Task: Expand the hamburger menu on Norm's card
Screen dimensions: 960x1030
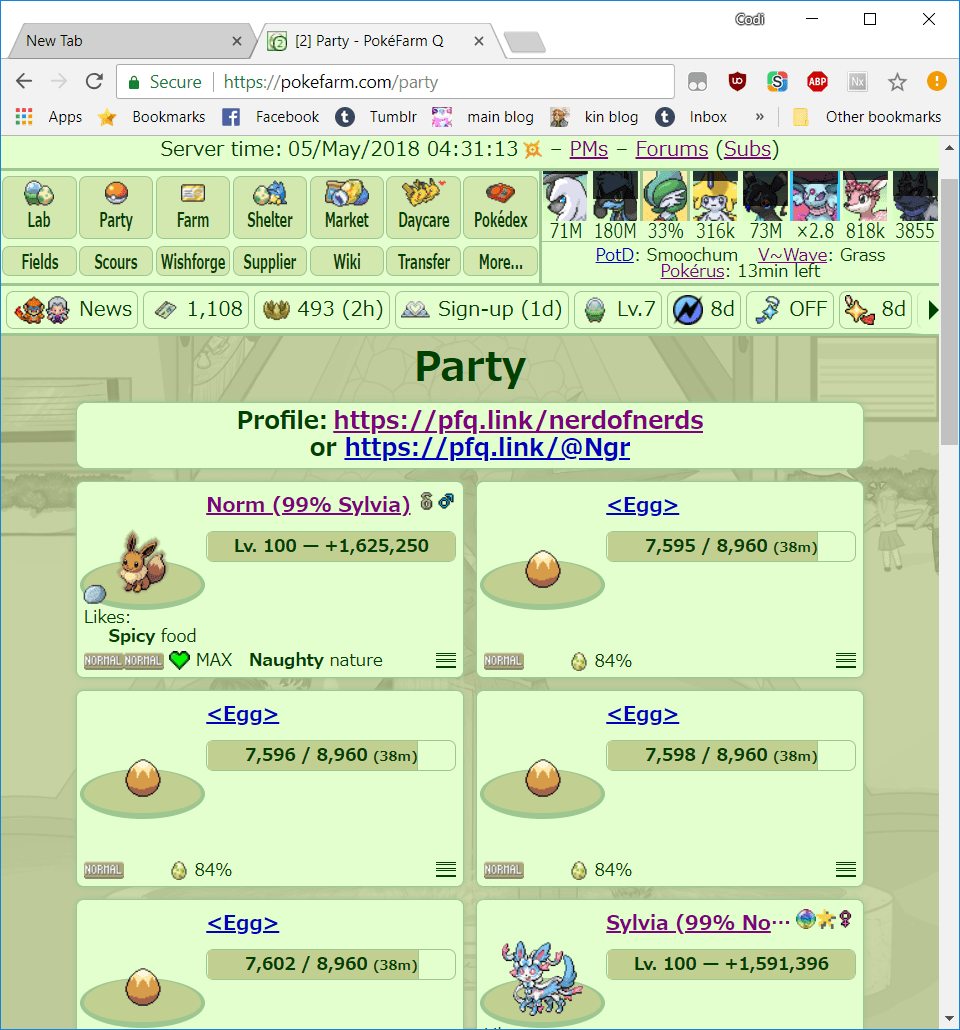Action: pyautogui.click(x=446, y=660)
